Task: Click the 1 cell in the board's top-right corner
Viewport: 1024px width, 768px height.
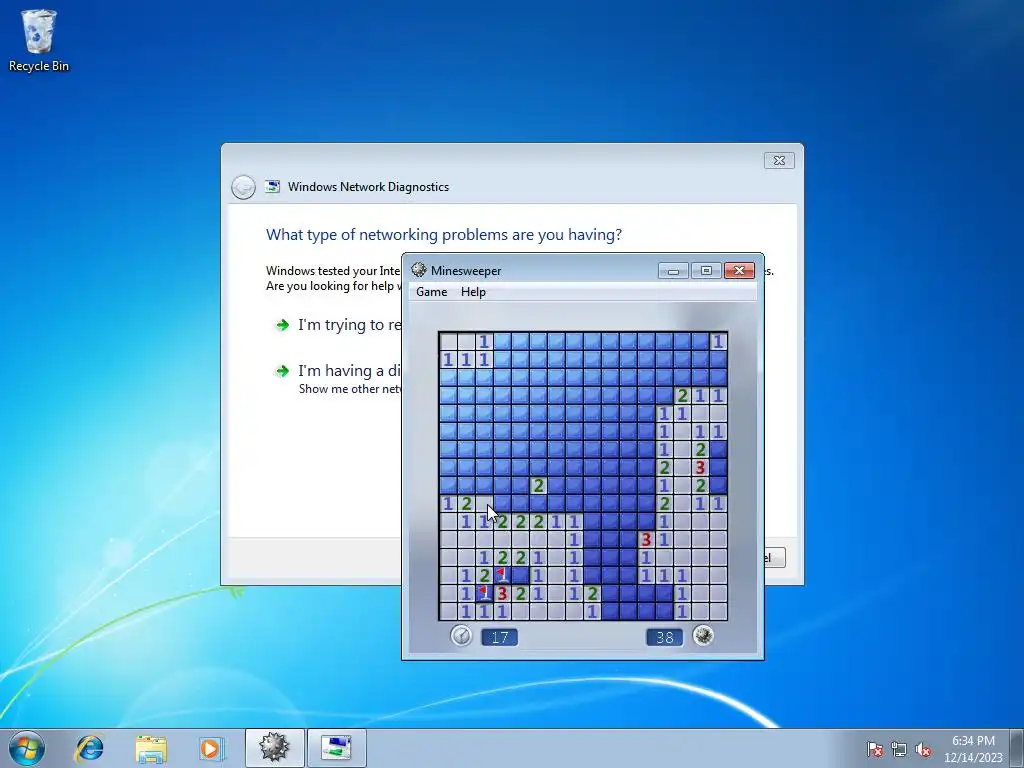Action: pyautogui.click(x=718, y=341)
